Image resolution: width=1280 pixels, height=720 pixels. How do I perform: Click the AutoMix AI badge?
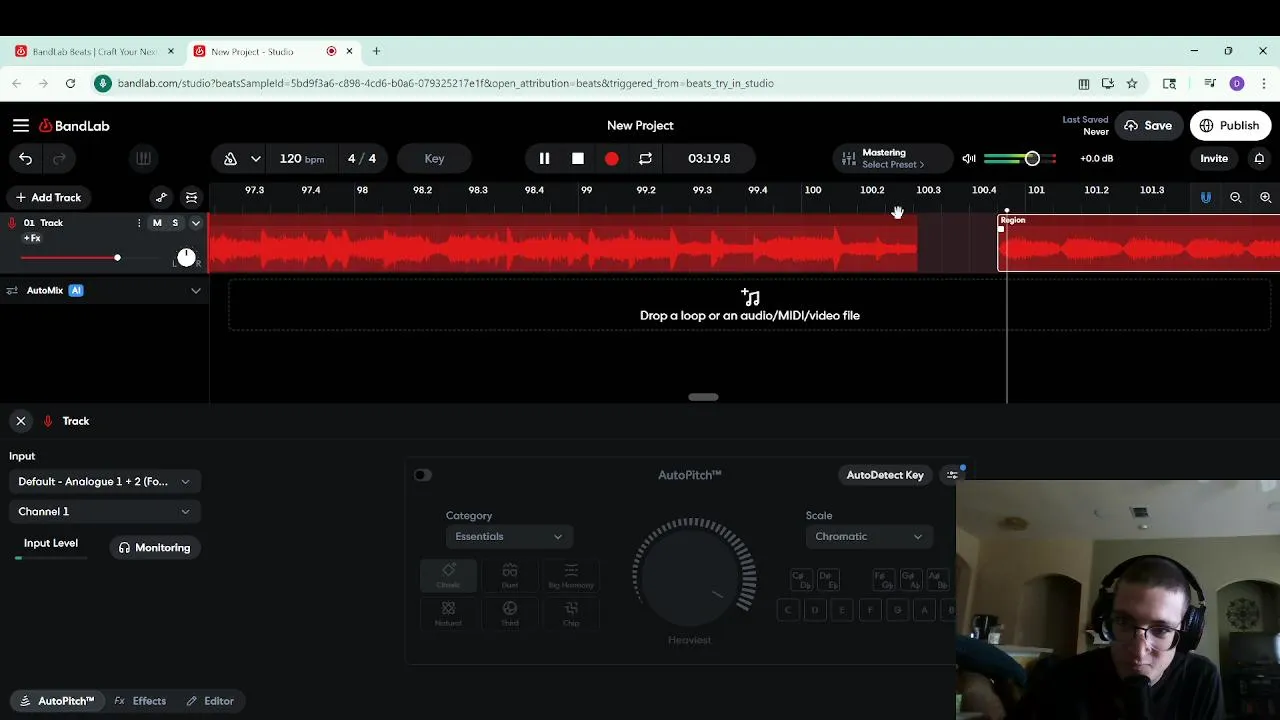point(76,290)
